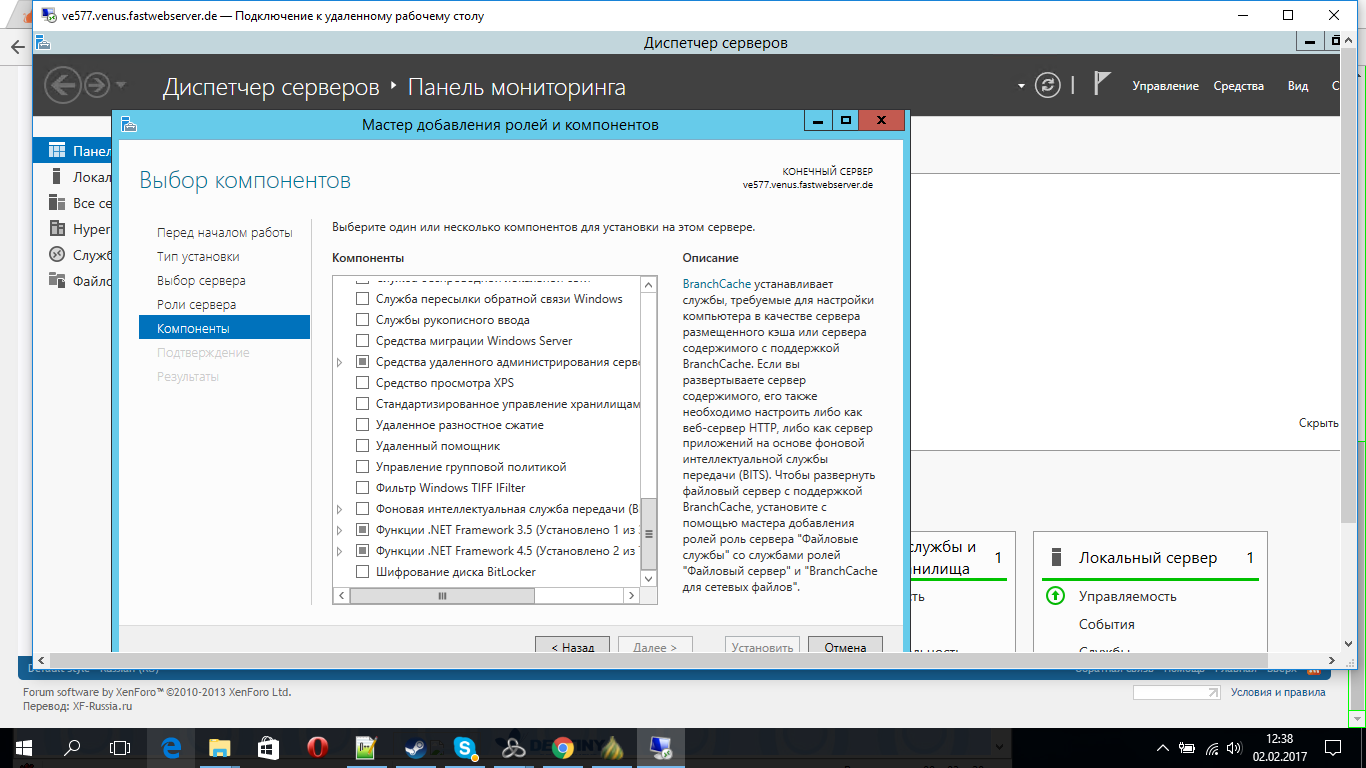
Task: Go to 'Роли сервера' wizard step
Action: coord(196,305)
